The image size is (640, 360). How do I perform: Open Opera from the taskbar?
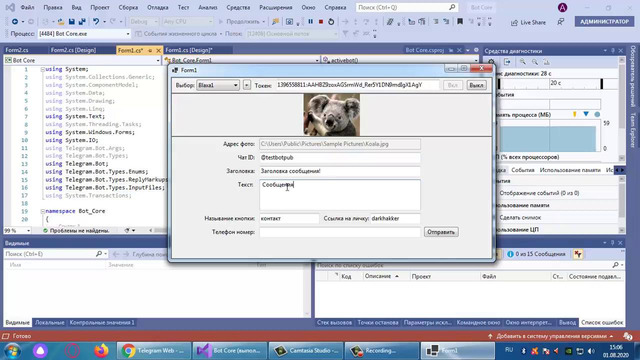73,351
